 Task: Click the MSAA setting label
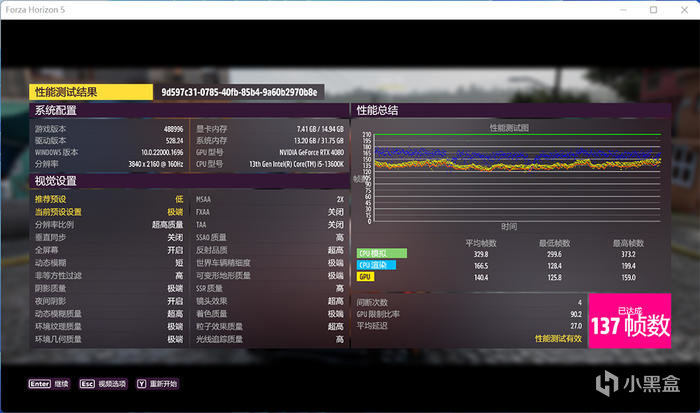click(x=203, y=199)
